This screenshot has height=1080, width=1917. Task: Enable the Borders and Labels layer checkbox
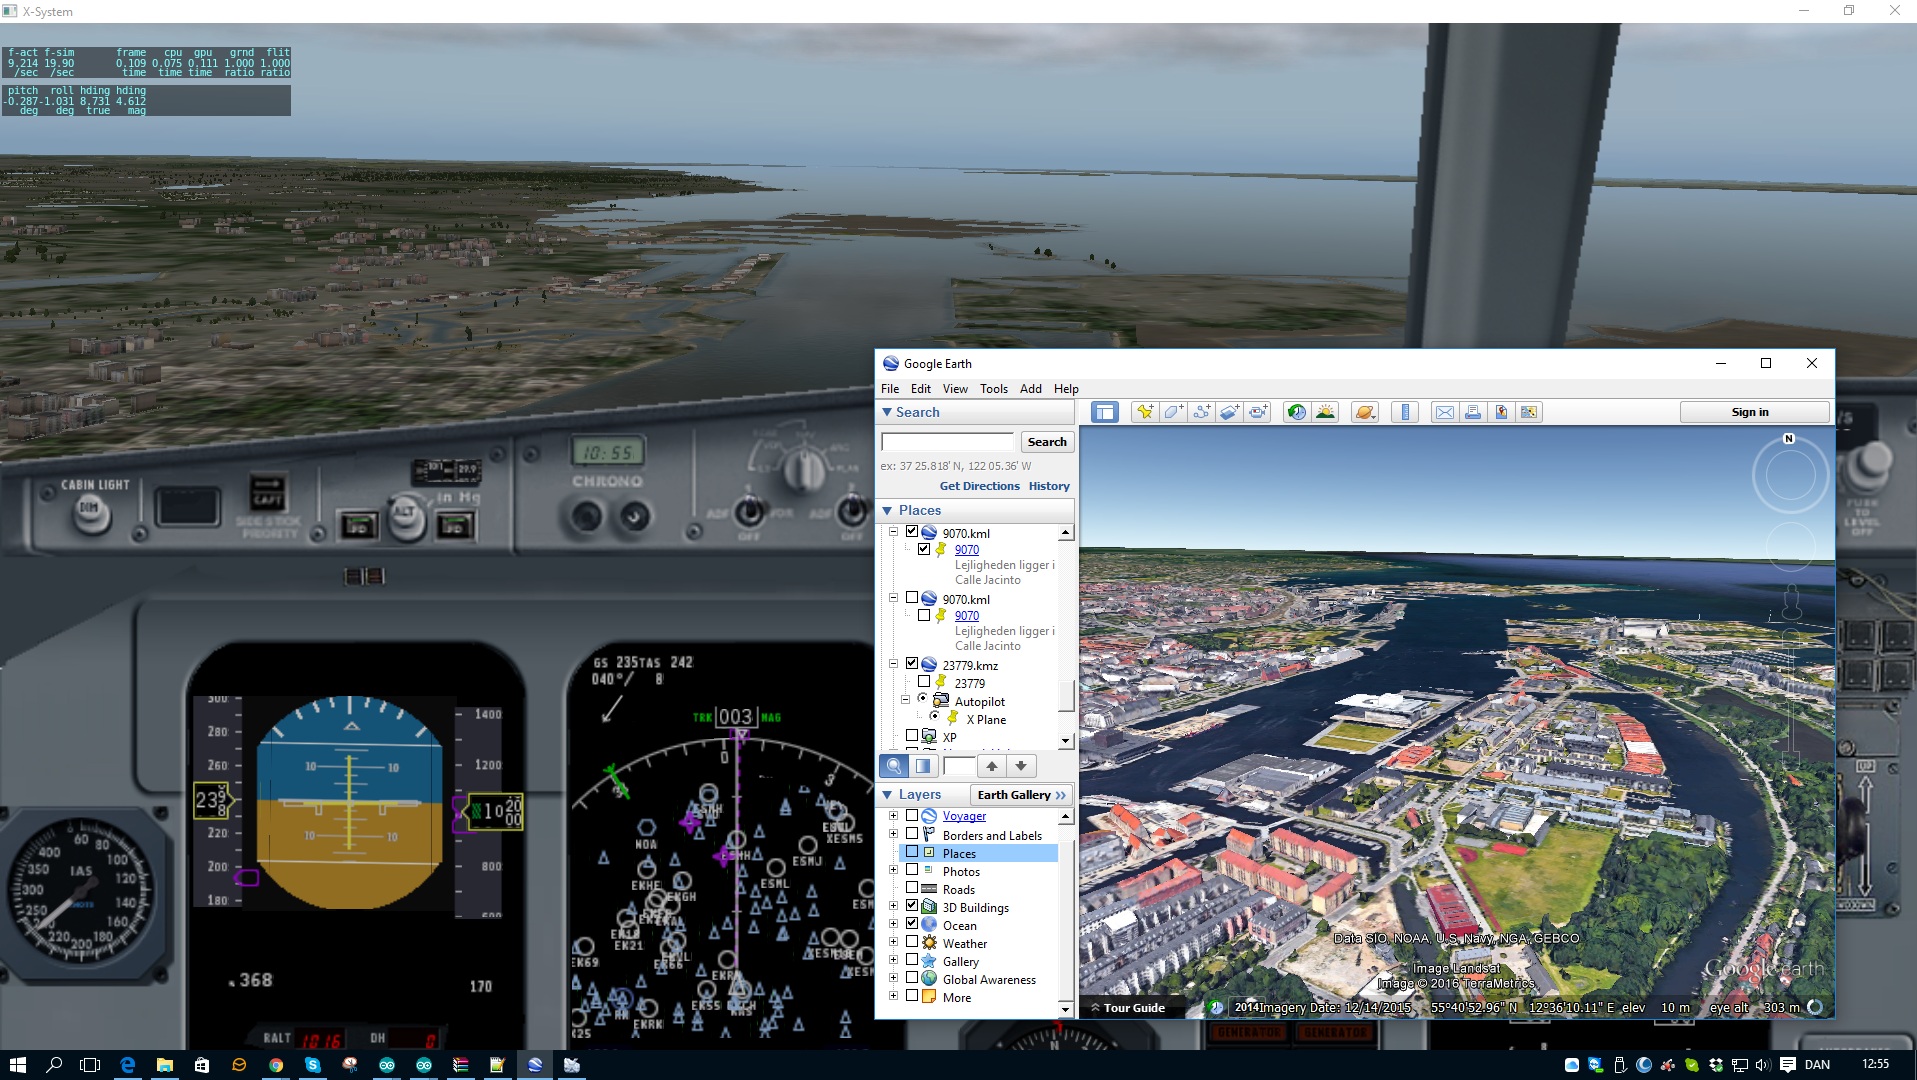click(912, 834)
